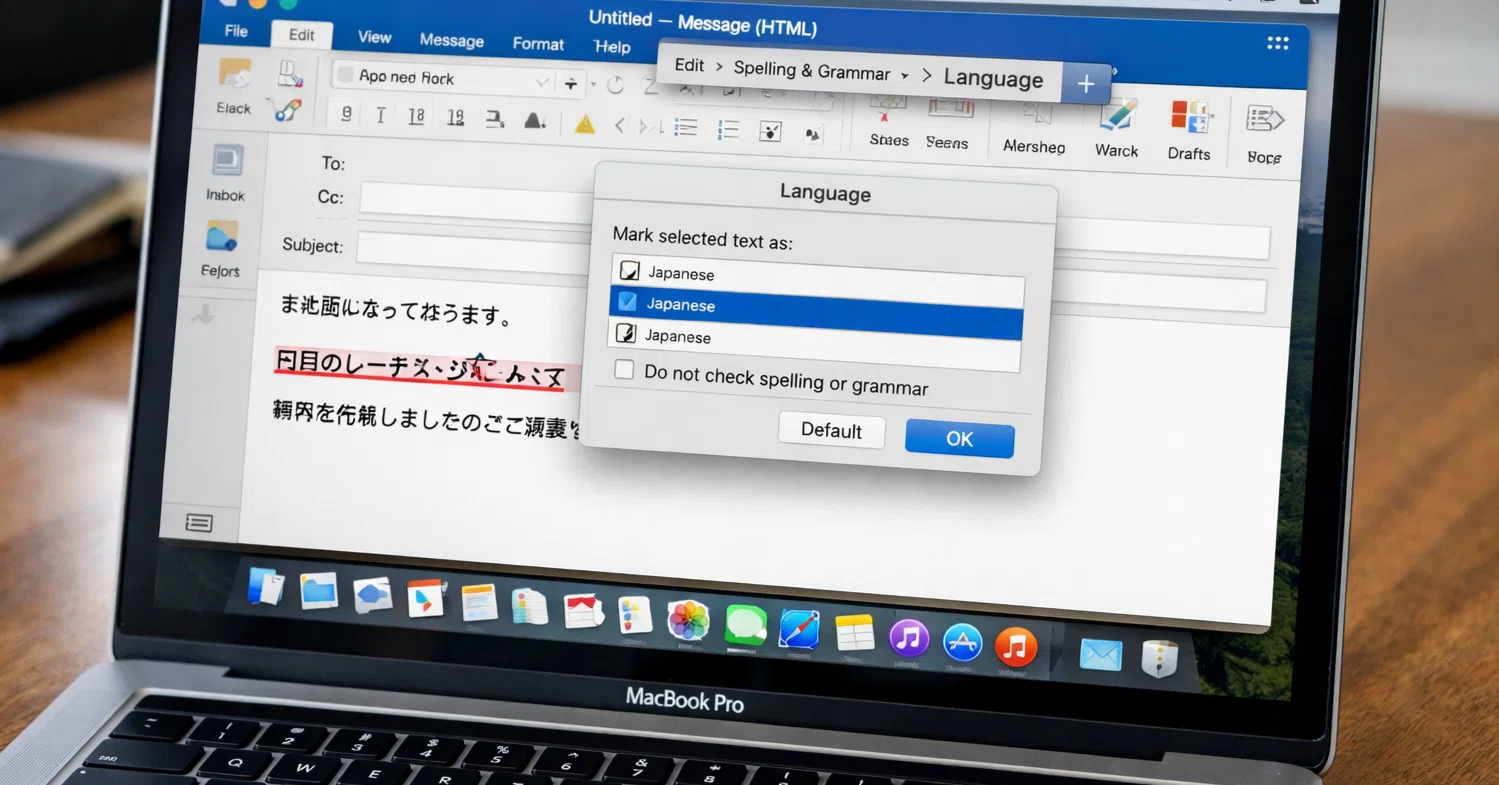Click the numbered list icon
1499x785 pixels.
click(x=728, y=130)
